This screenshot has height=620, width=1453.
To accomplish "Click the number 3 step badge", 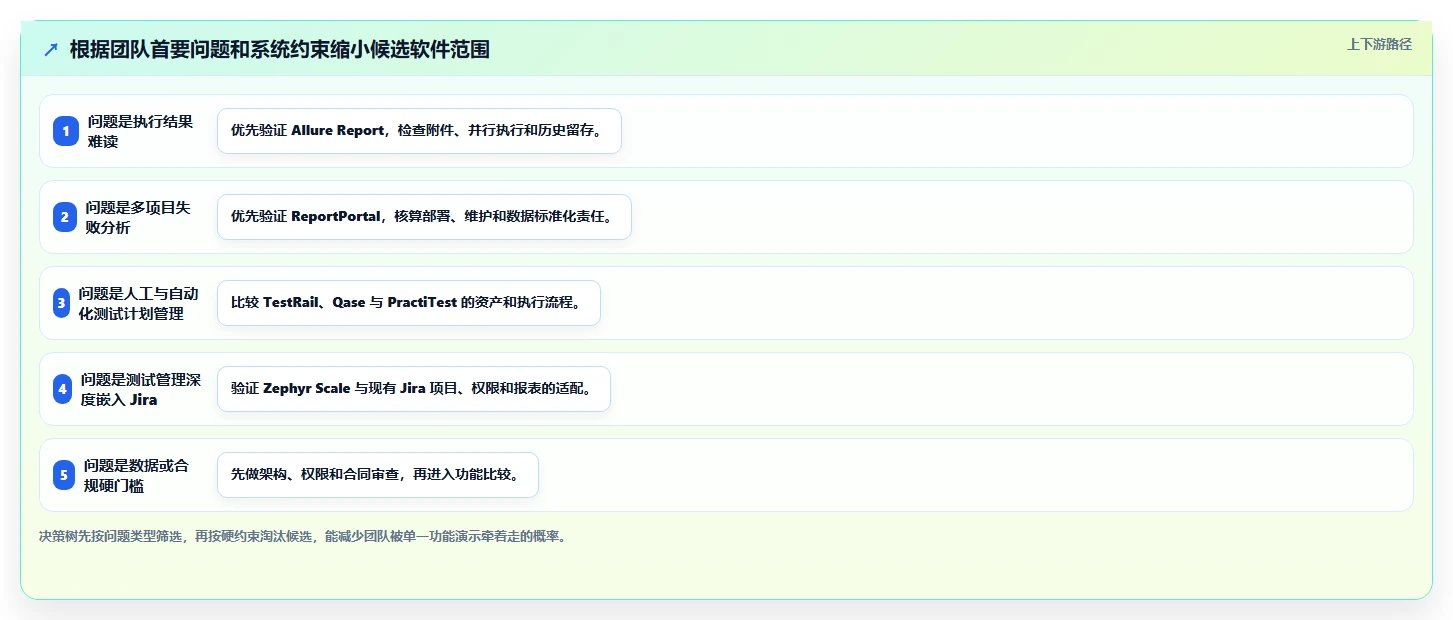I will click(61, 303).
